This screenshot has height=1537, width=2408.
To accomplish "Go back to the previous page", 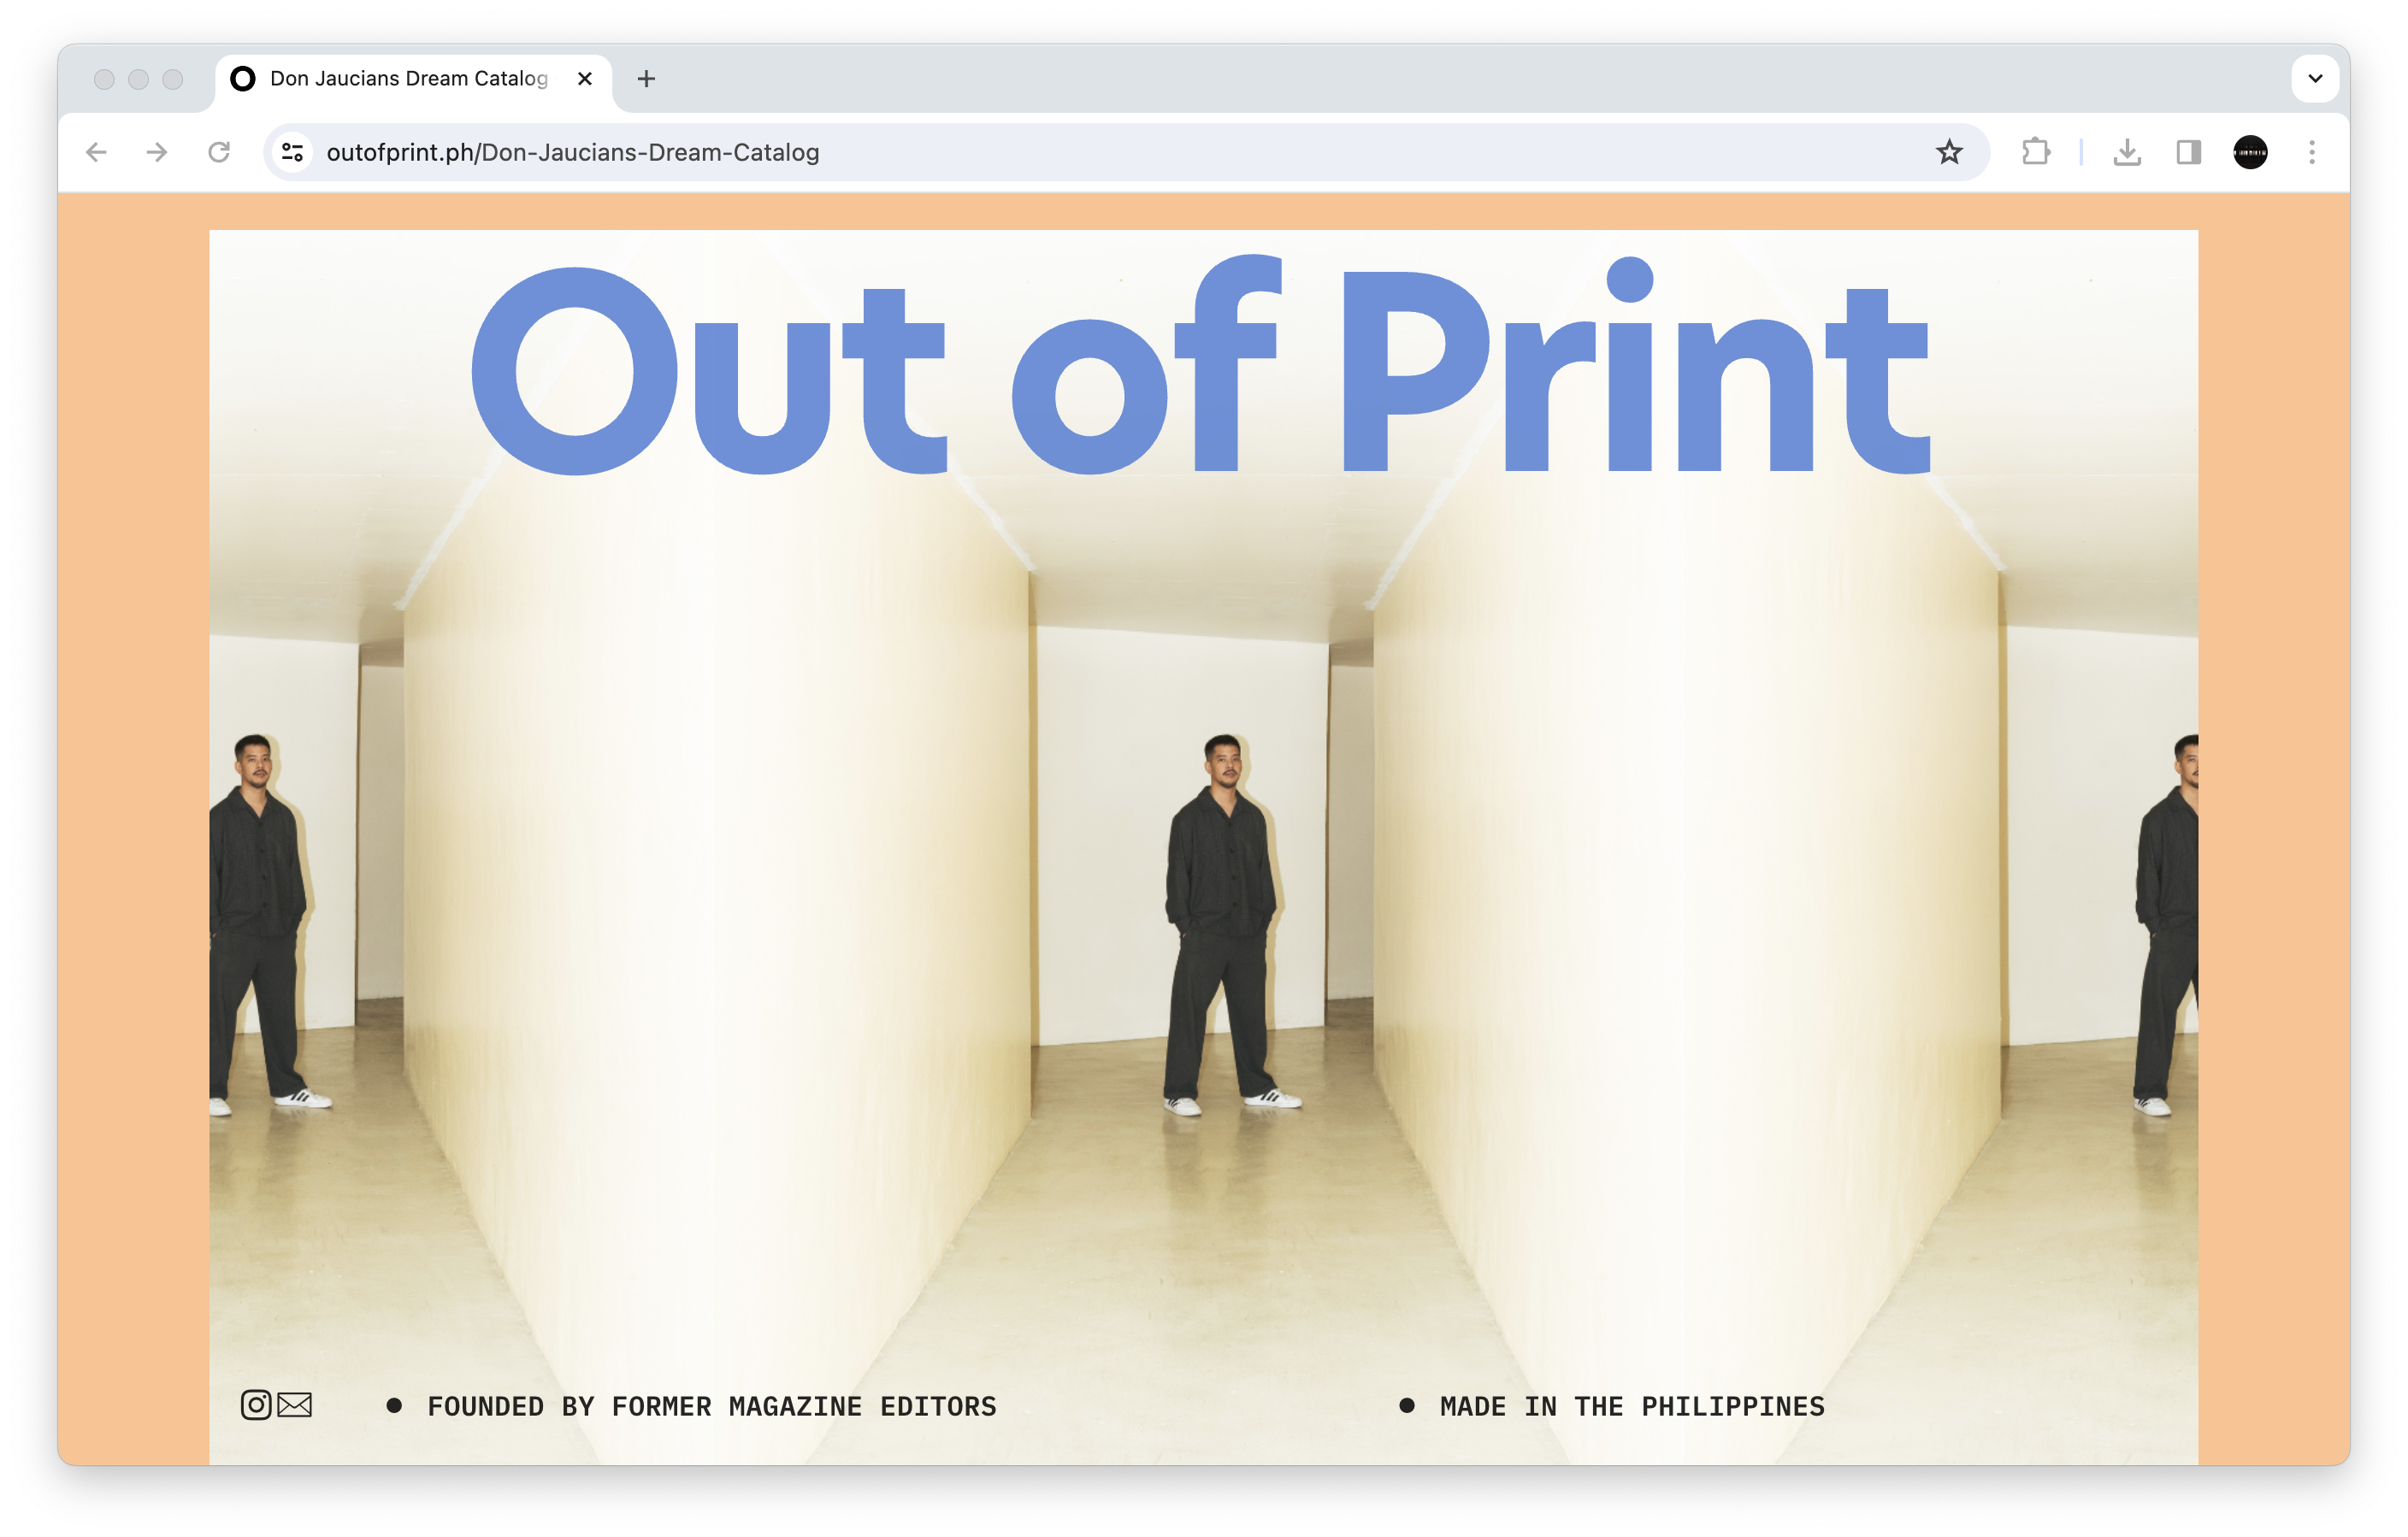I will [x=96, y=152].
